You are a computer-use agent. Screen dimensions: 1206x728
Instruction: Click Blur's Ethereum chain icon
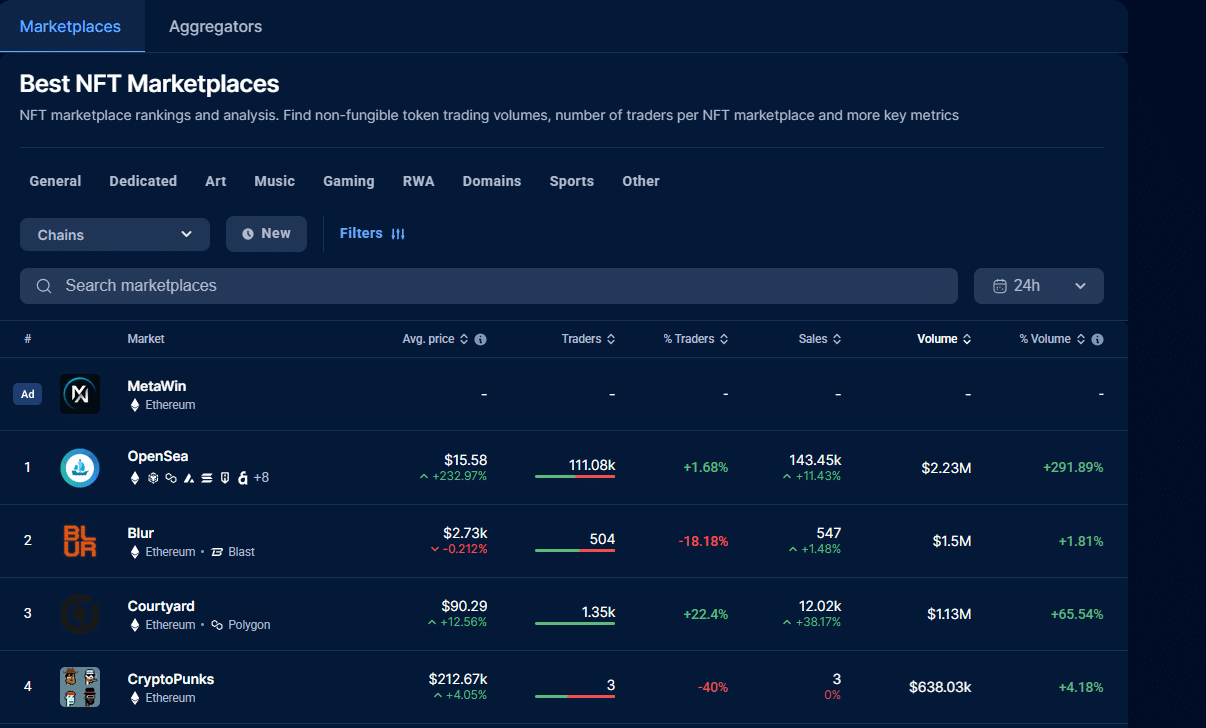[136, 551]
